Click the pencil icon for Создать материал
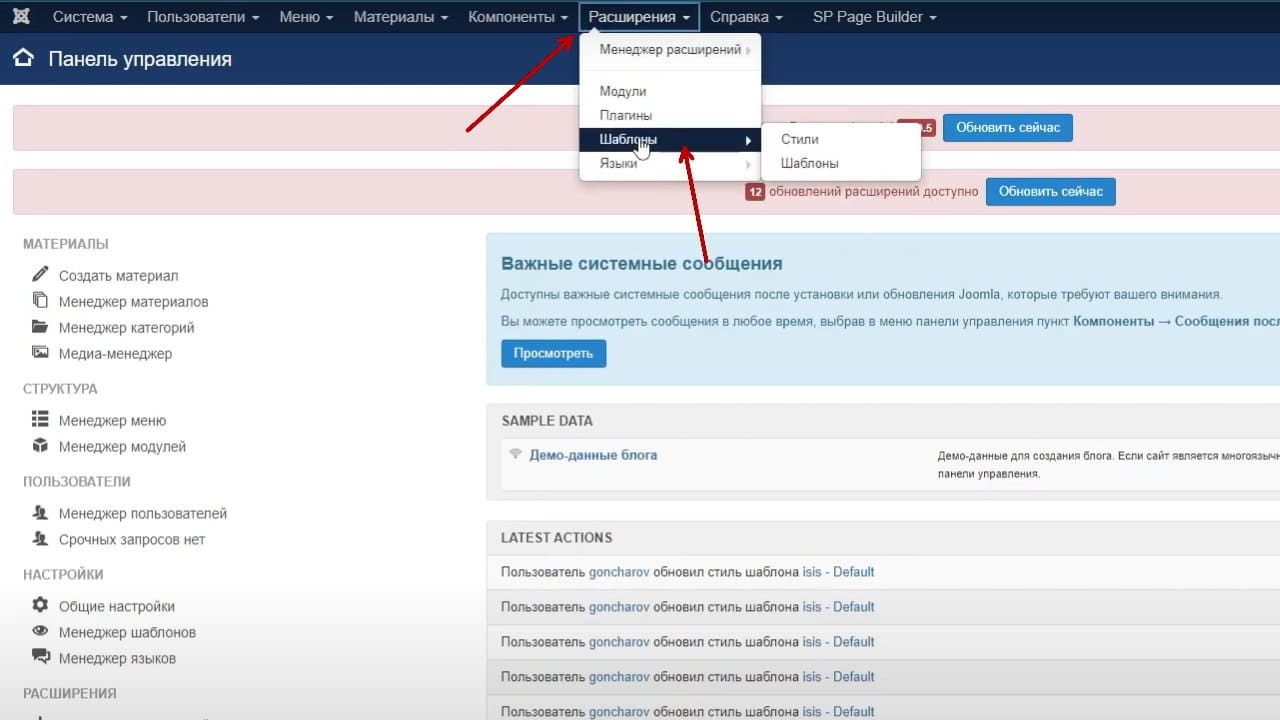This screenshot has width=1280, height=720. coord(40,274)
